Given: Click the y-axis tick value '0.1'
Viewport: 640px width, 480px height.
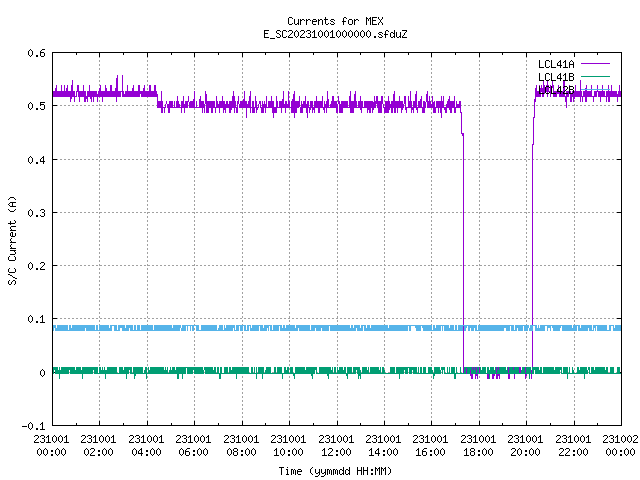Looking at the screenshot, I should pyautogui.click(x=36, y=319).
